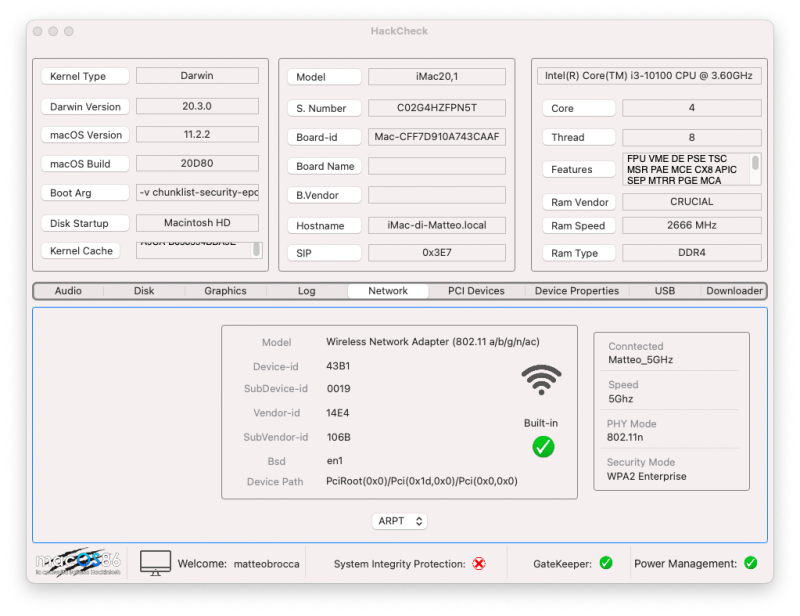Click the green Built-in checkmark icon

(x=543, y=447)
